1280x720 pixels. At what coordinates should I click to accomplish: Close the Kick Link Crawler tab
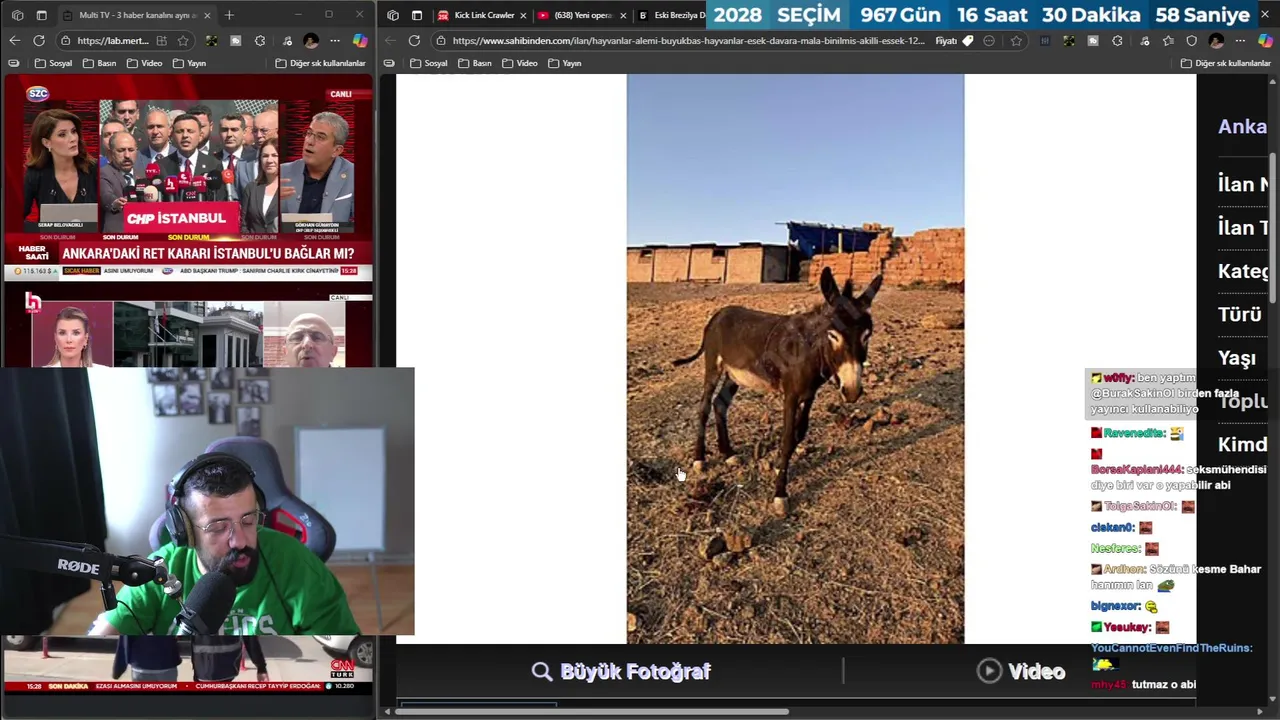(x=523, y=15)
